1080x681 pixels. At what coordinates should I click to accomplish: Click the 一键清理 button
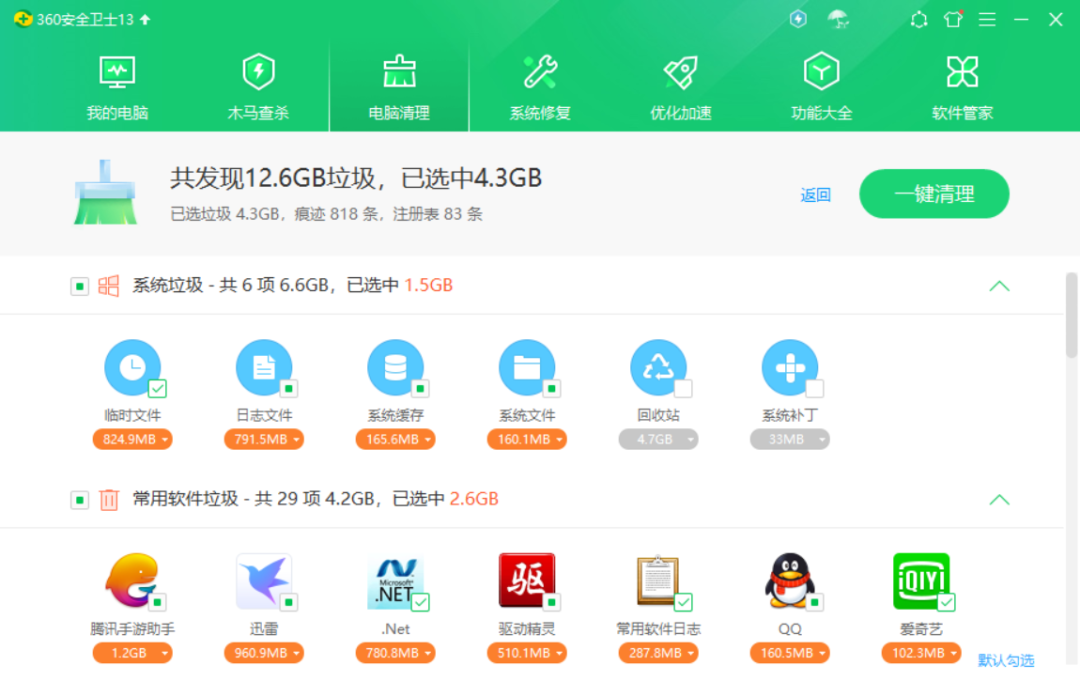pyautogui.click(x=934, y=193)
